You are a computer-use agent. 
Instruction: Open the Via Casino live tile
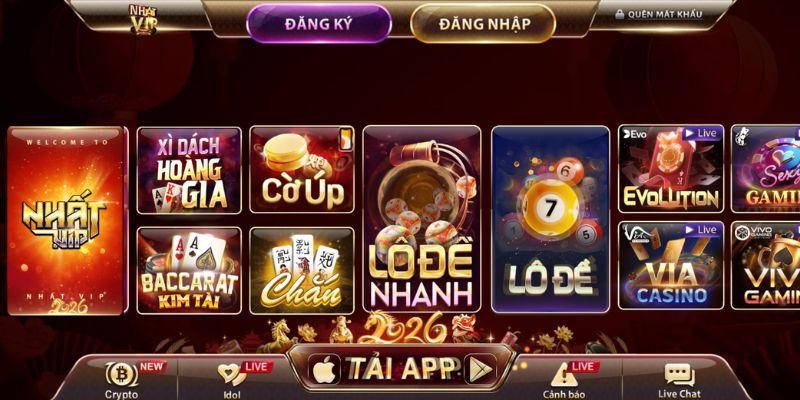(x=671, y=265)
